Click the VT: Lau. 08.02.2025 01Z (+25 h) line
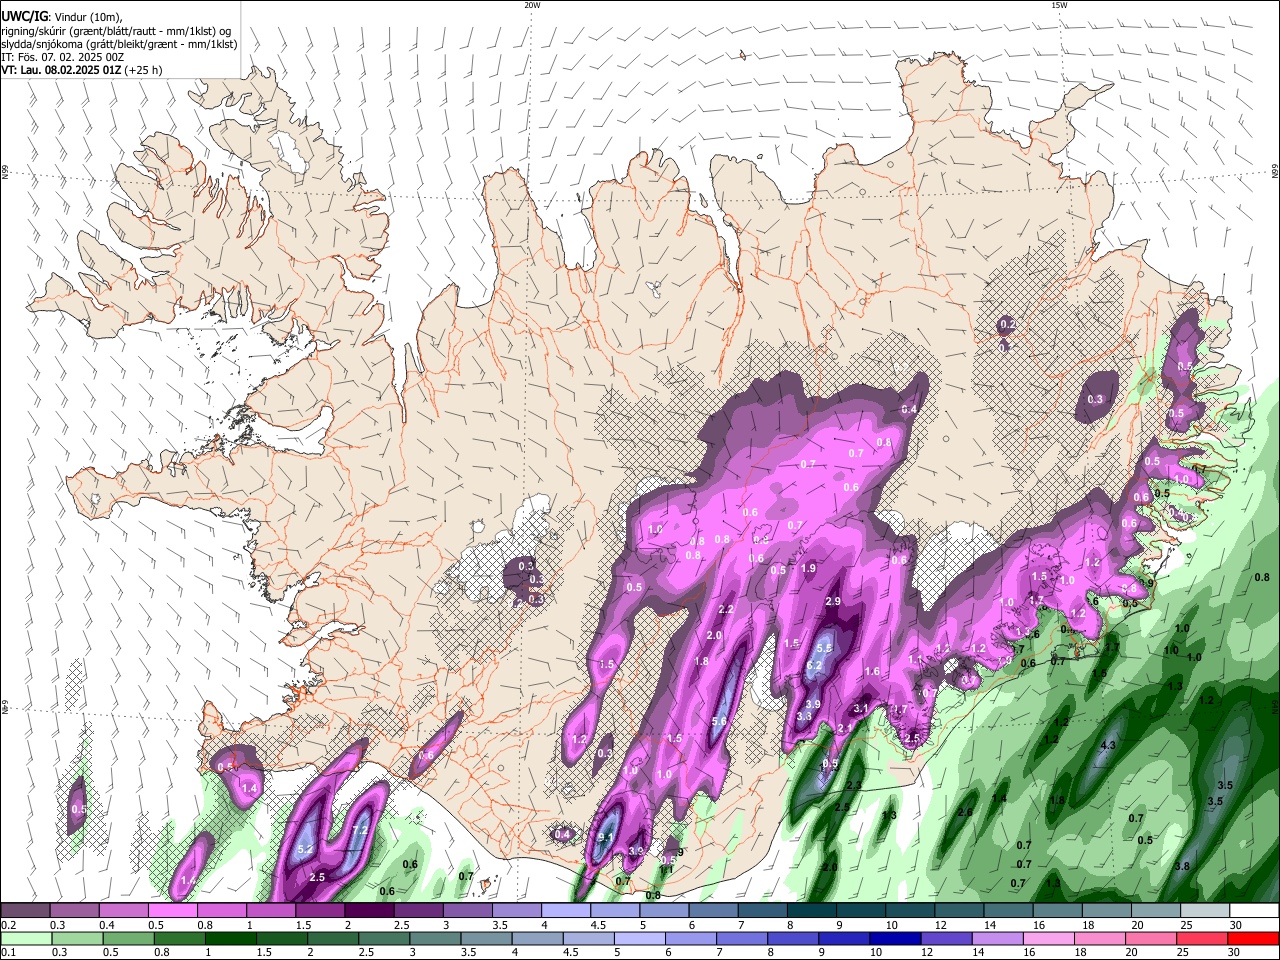The width and height of the screenshot is (1280, 960). coord(82,70)
